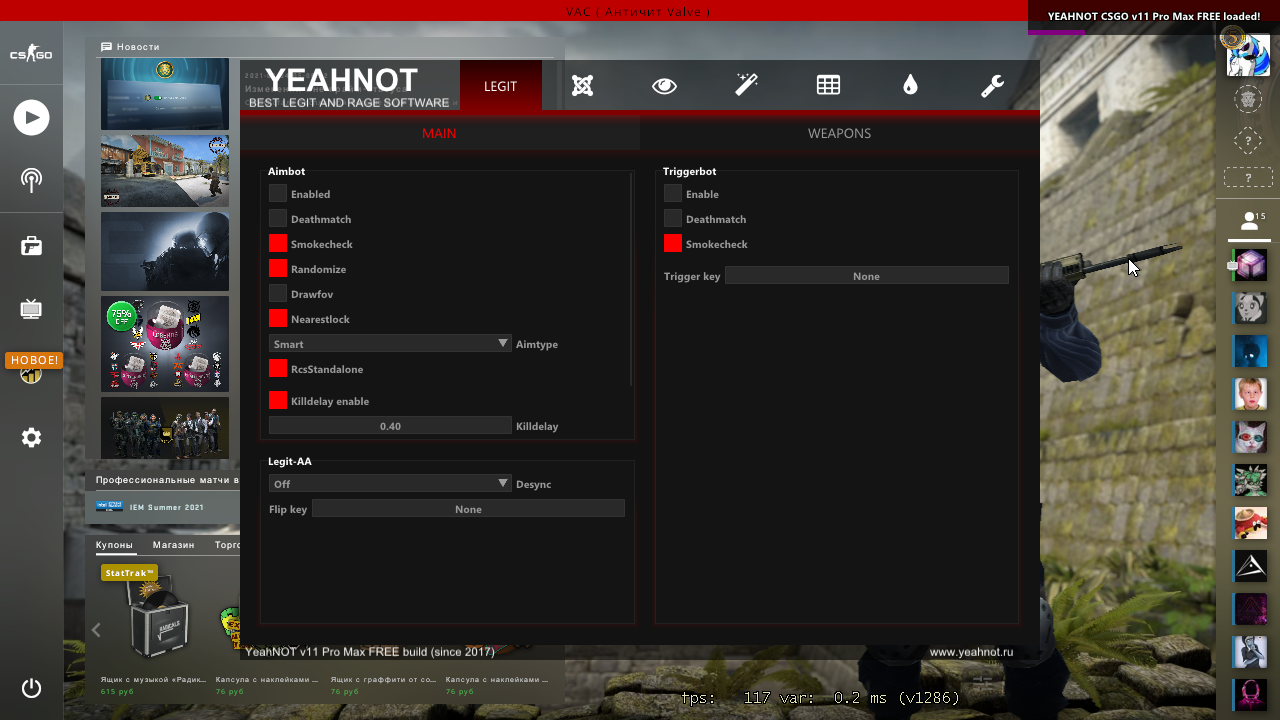Open the grid table icon tab
The image size is (1280, 720).
coord(828,86)
